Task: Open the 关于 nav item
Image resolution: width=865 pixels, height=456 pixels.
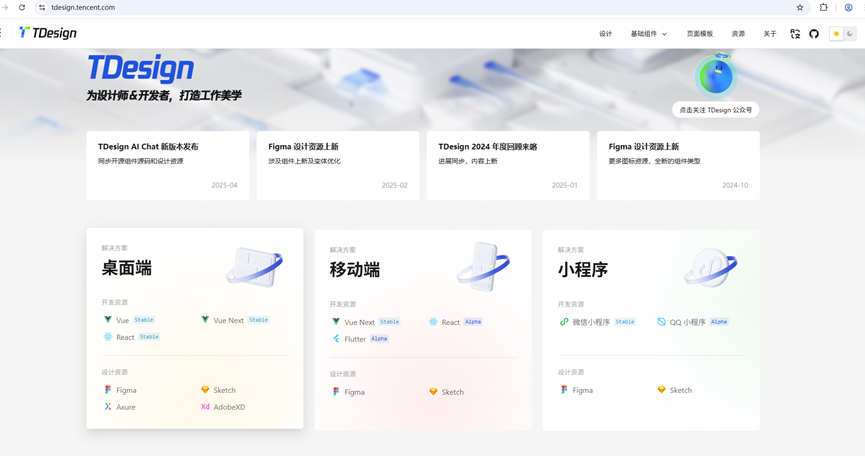Action: [x=770, y=34]
